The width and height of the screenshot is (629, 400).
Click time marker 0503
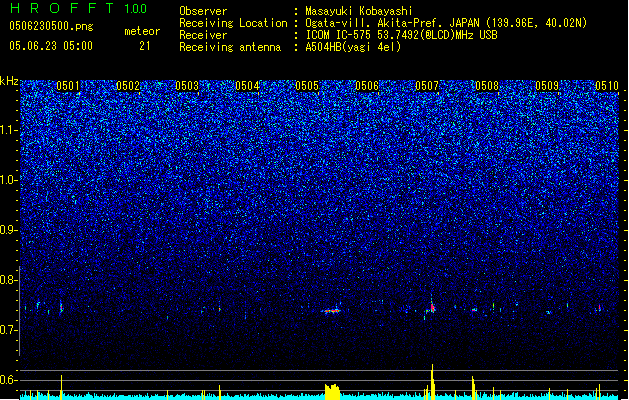187,86
